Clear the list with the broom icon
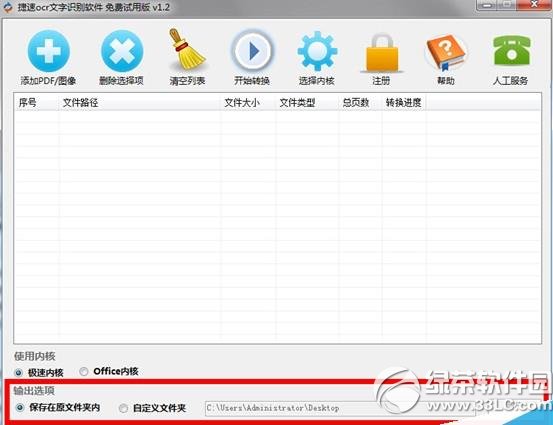 point(186,49)
